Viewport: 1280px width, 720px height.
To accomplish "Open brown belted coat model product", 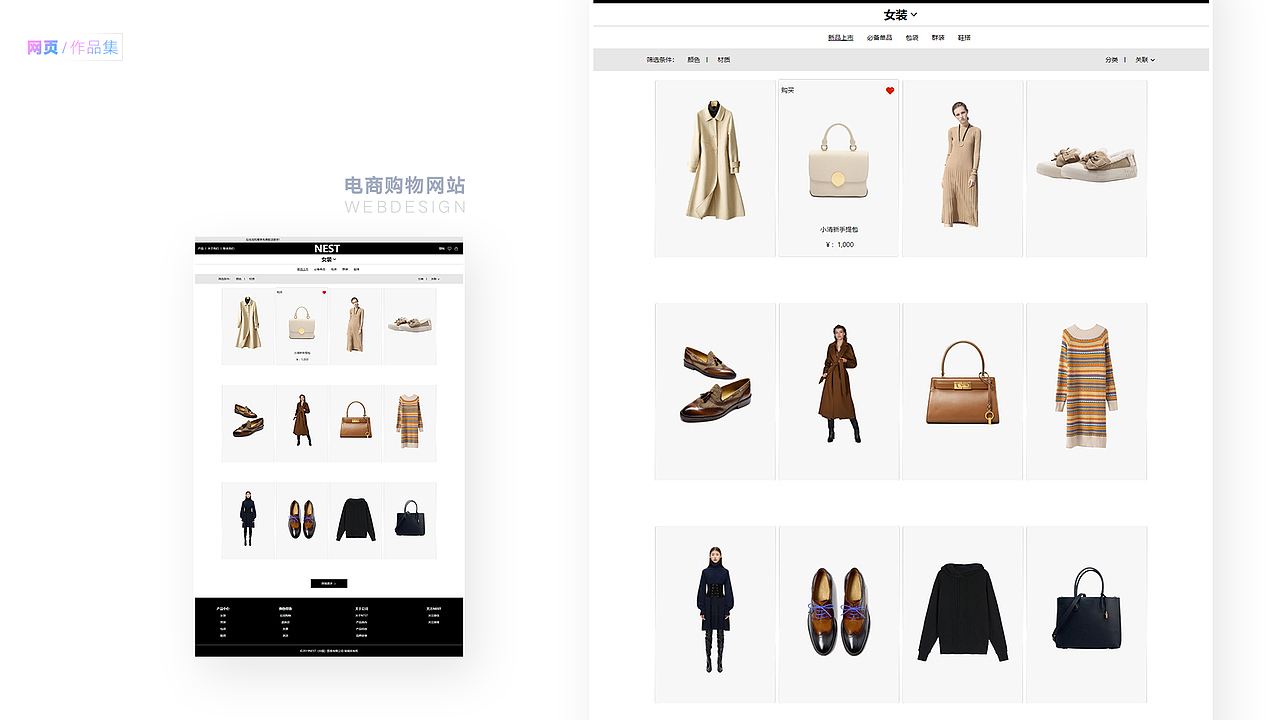I will point(838,391).
